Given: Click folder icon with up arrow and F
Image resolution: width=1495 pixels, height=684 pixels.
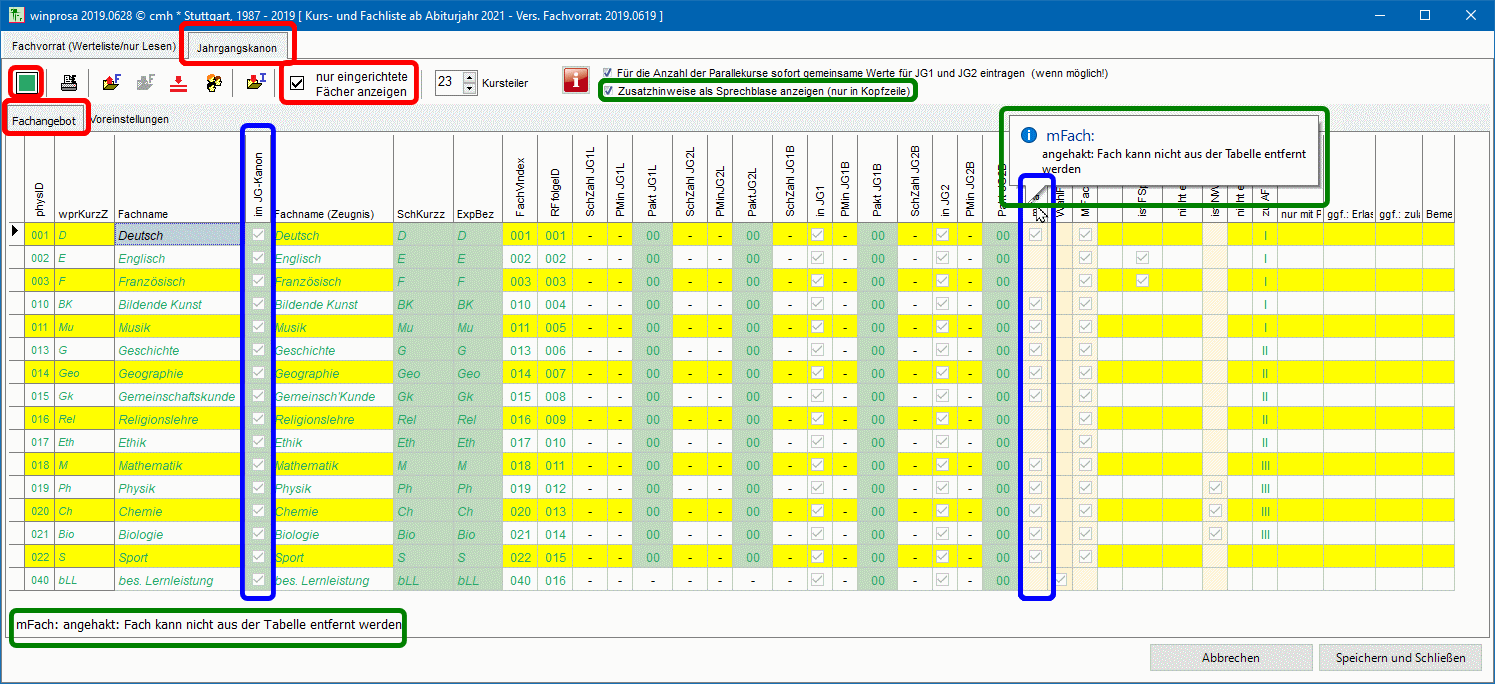Looking at the screenshot, I should tap(112, 83).
